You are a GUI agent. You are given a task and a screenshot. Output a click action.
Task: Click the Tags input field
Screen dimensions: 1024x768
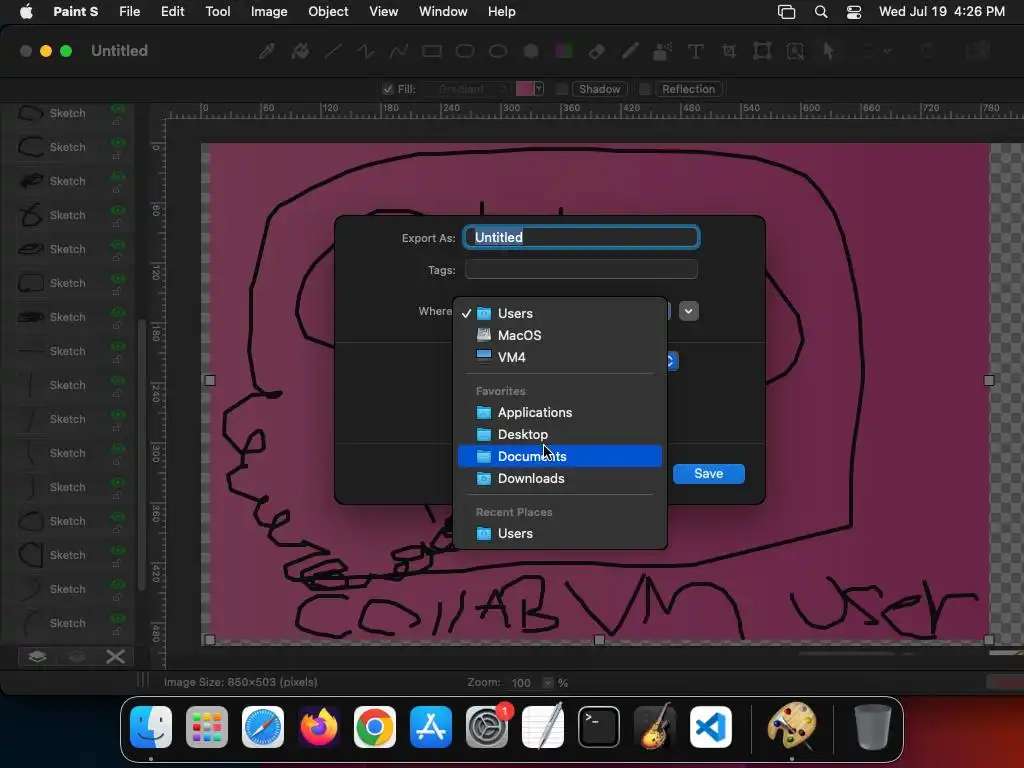pyautogui.click(x=581, y=269)
